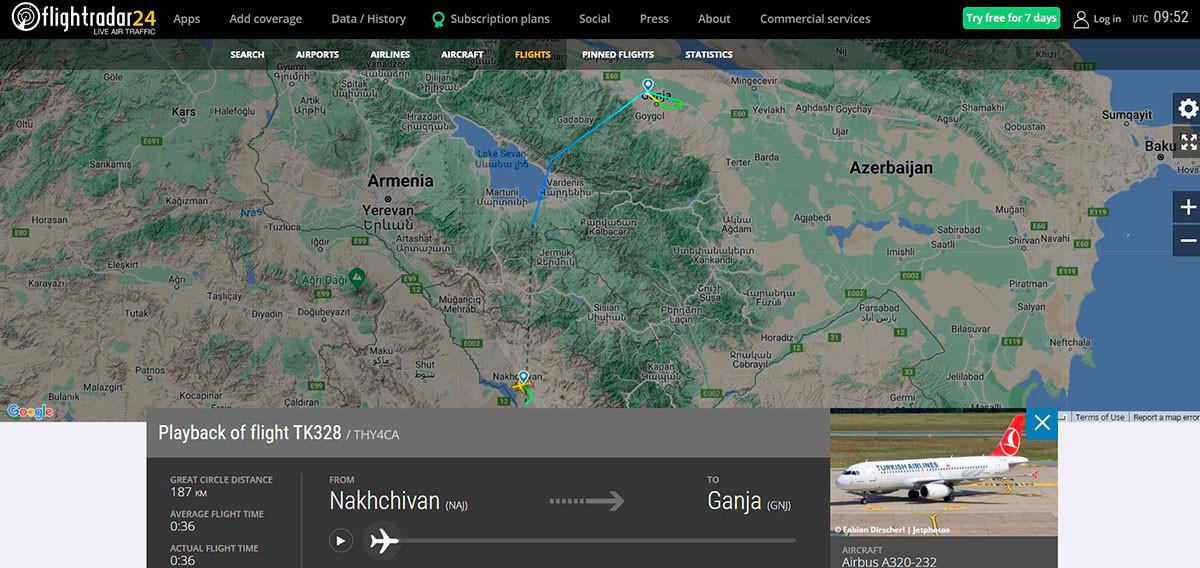1200x568 pixels.
Task: Click the Turkish Airlines aircraft photo
Action: coord(943,472)
